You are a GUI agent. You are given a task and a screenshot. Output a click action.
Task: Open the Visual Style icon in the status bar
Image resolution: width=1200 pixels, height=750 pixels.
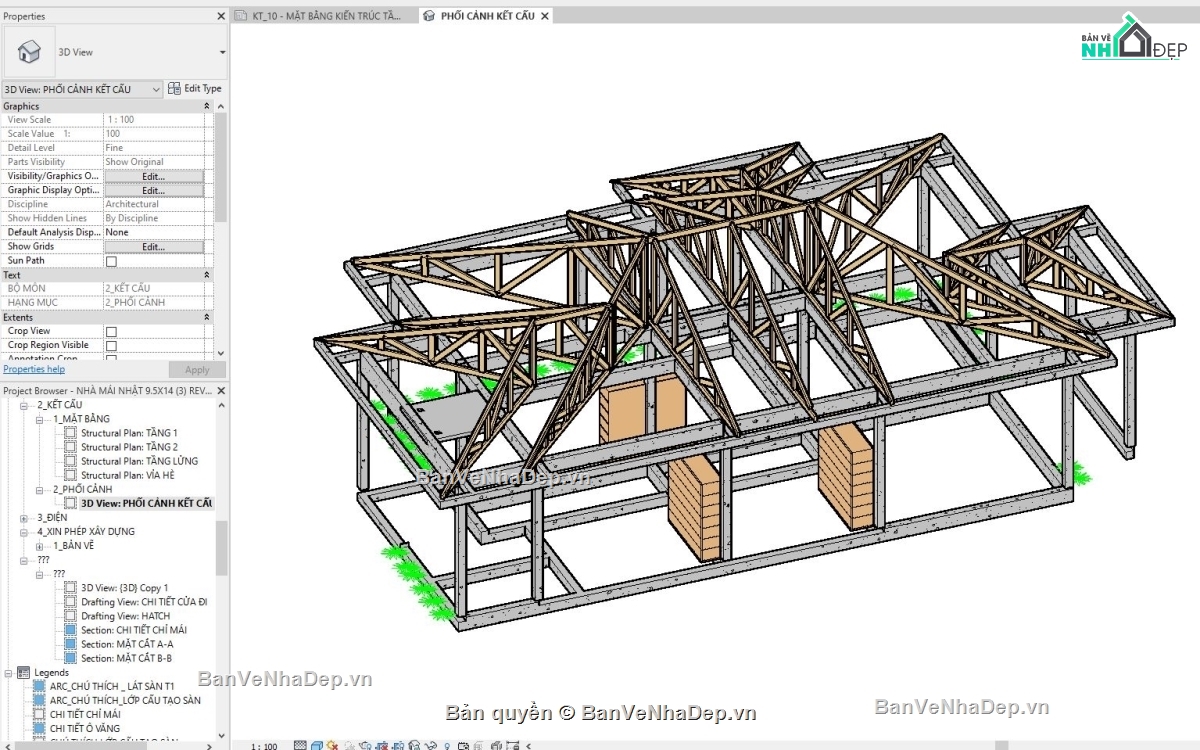click(316, 744)
